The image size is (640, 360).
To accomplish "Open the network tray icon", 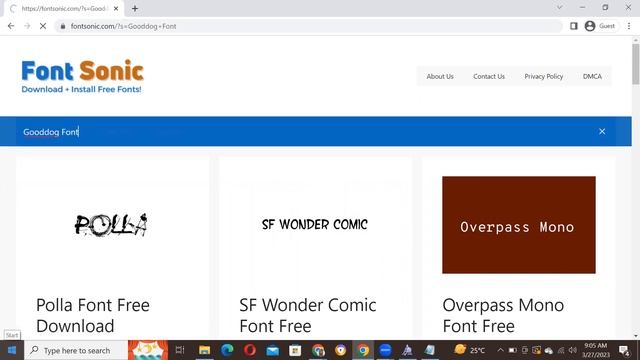I will point(561,350).
